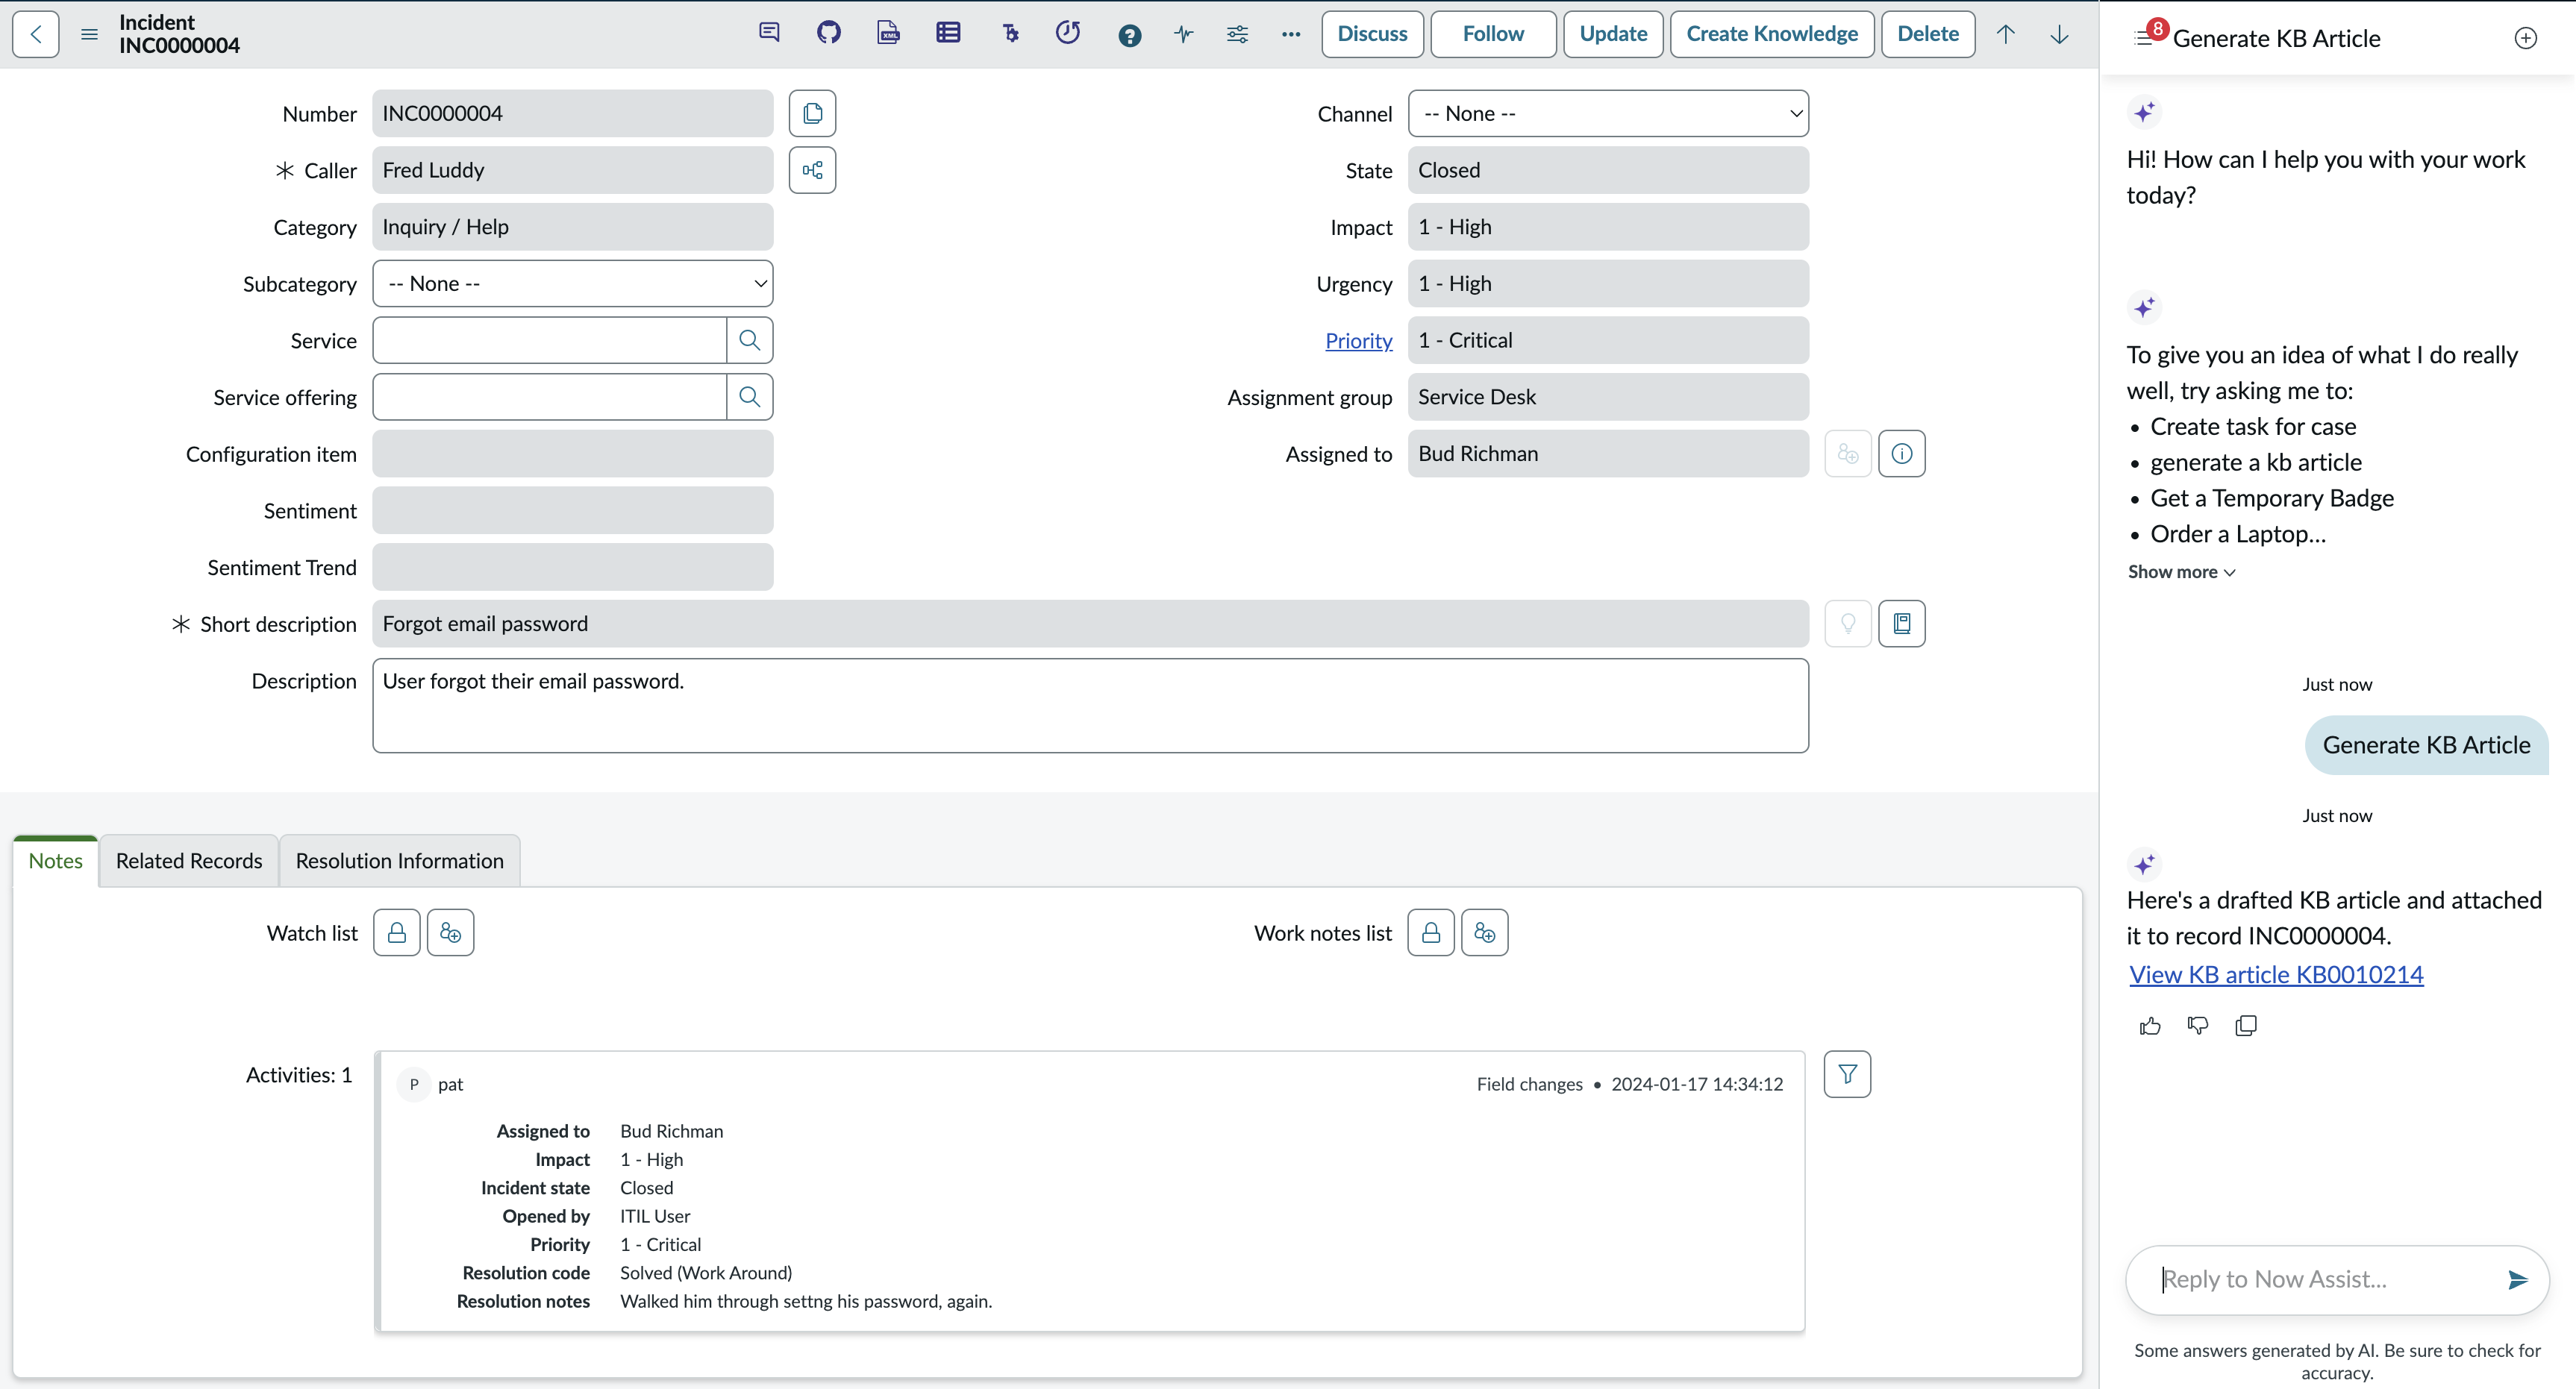
Task: Click the 'generate a kb article' suggestion
Action: point(2256,463)
